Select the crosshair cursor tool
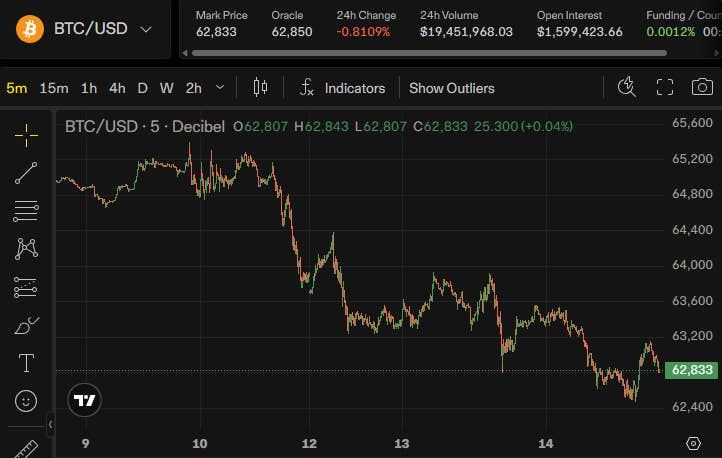This screenshot has height=458, width=722. 26,135
